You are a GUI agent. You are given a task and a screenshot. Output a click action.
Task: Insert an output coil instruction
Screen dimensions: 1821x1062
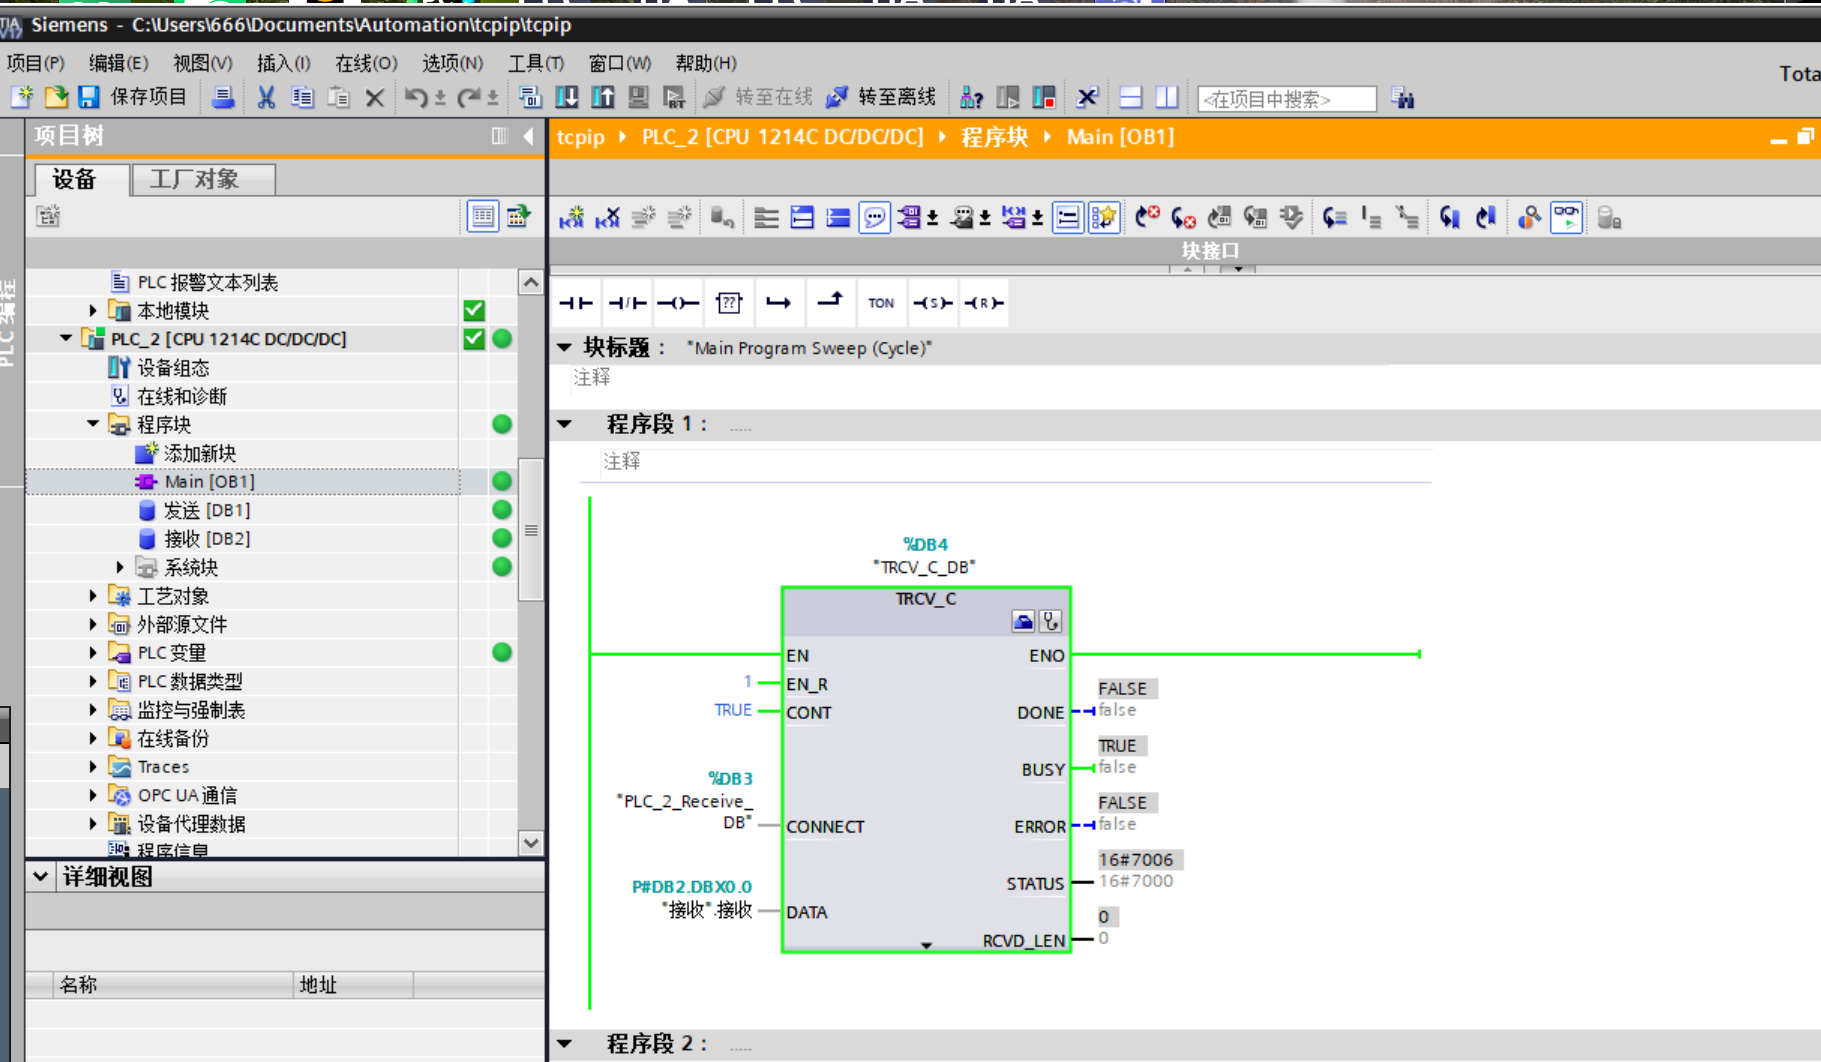pos(677,303)
